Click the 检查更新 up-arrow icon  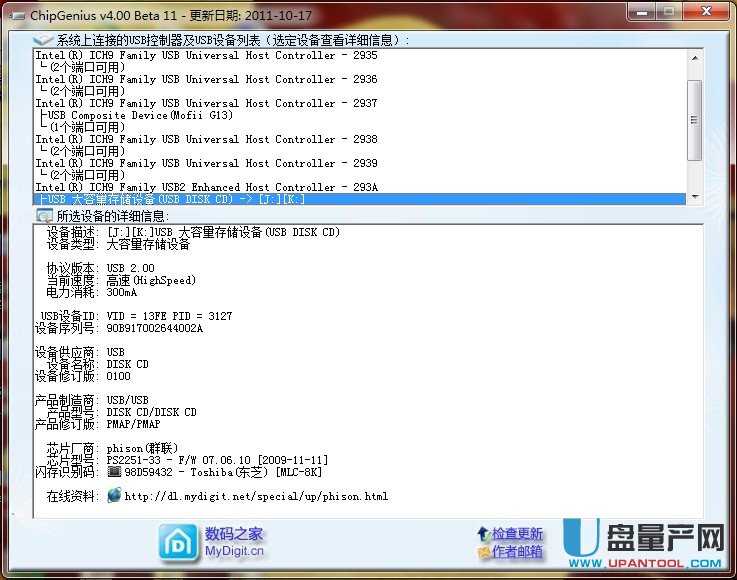pos(483,534)
